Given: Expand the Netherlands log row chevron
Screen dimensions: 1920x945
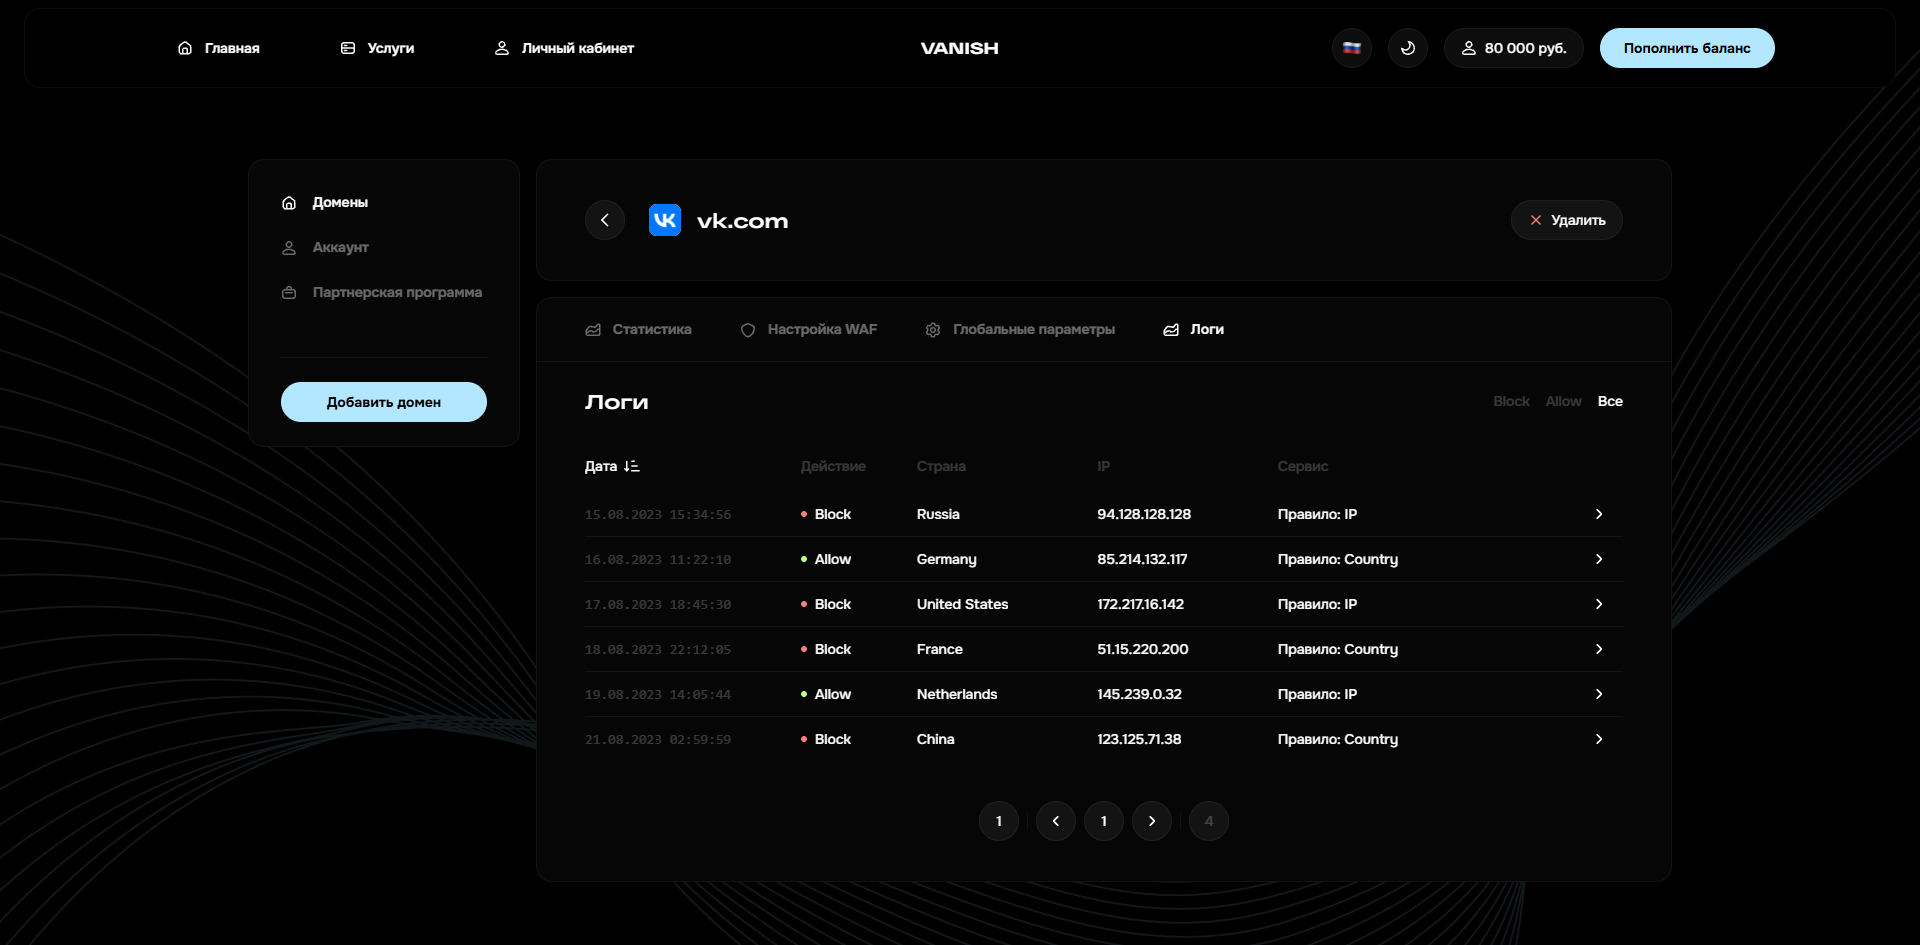Looking at the screenshot, I should 1598,693.
